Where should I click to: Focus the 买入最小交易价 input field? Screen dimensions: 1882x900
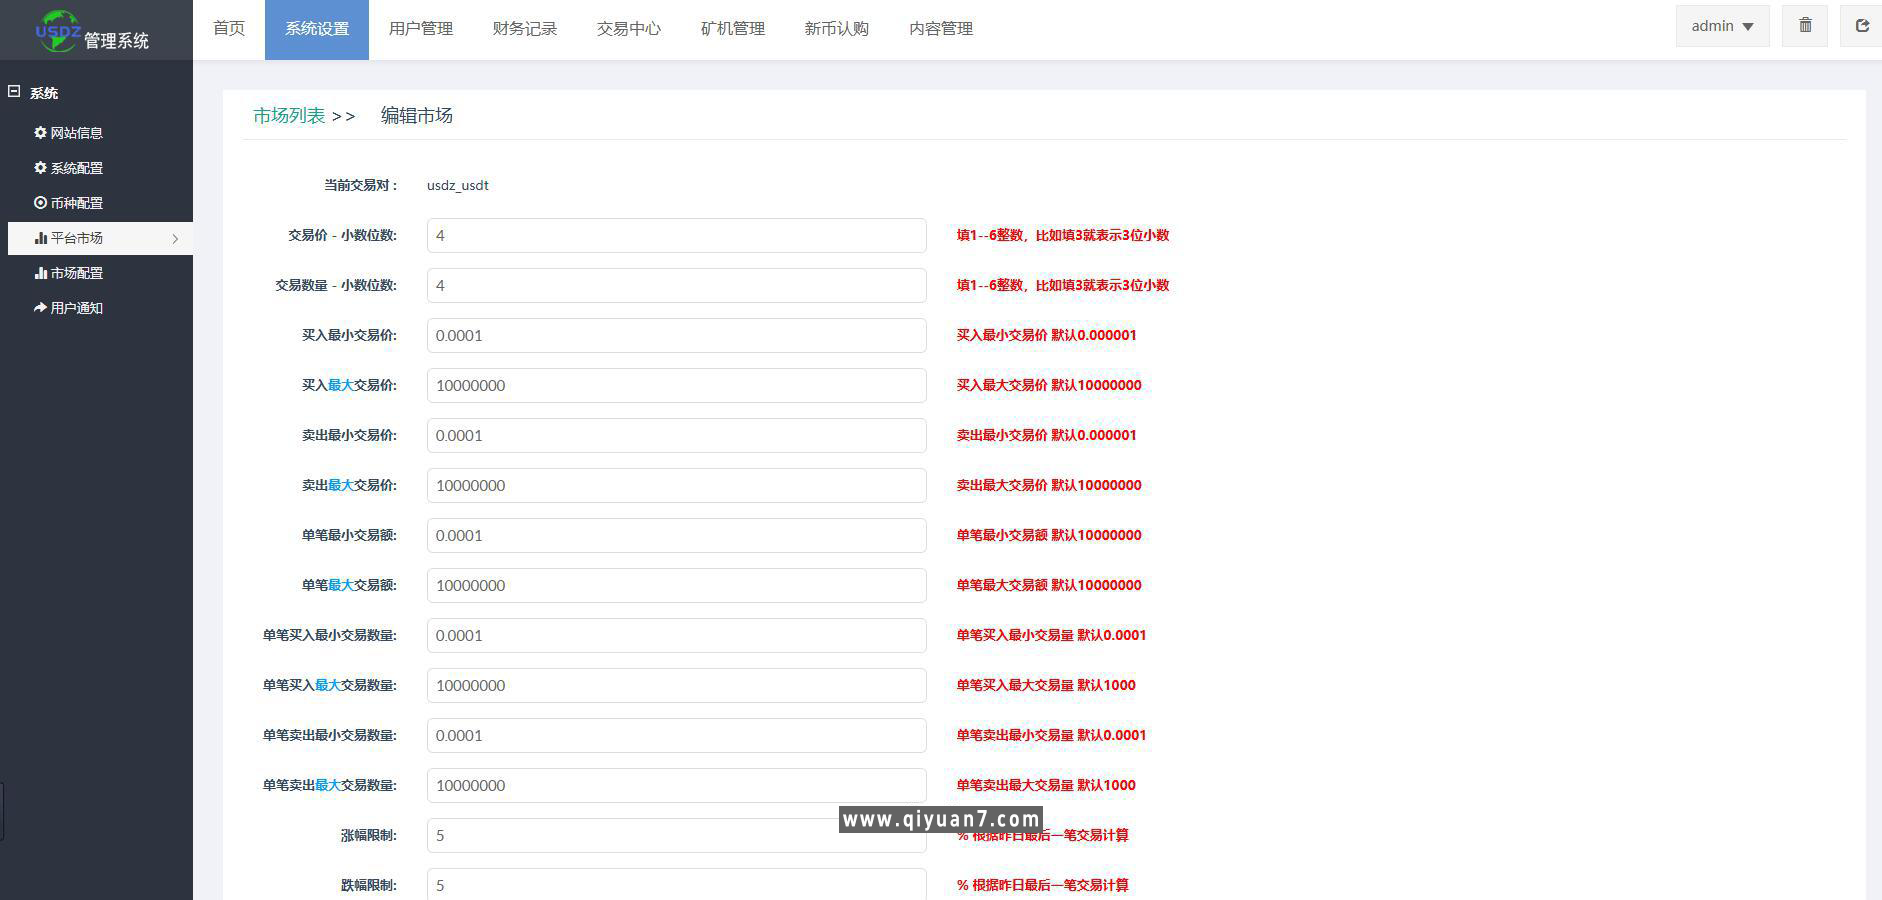click(676, 336)
